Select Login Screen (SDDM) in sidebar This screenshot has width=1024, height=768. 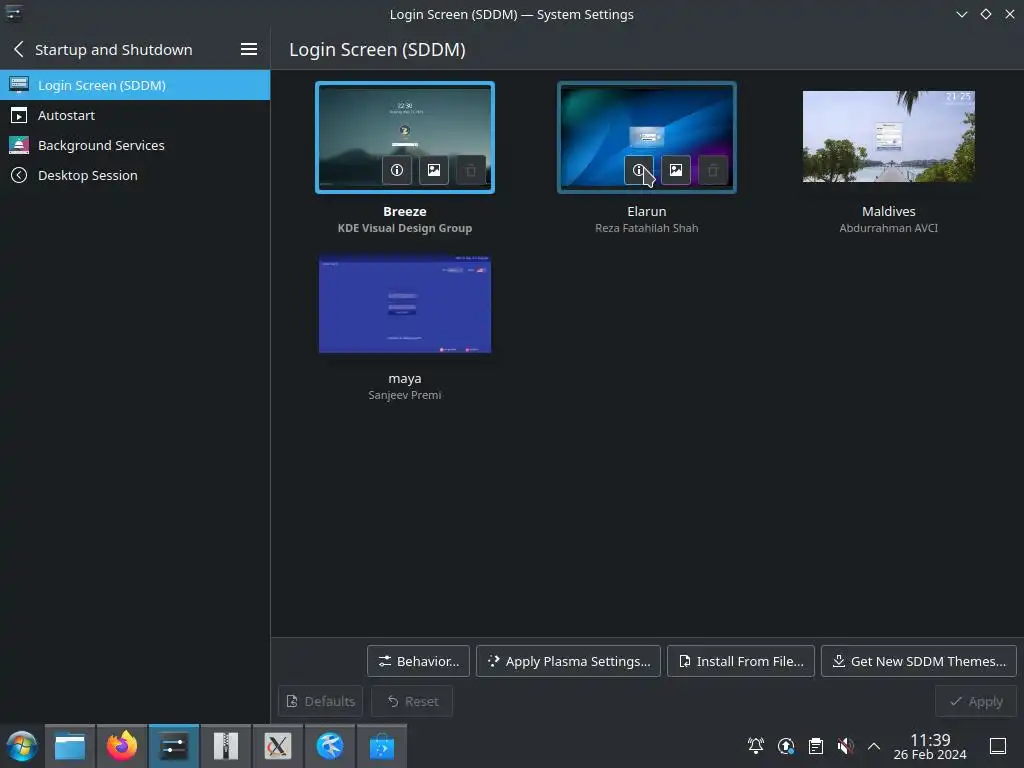(135, 85)
